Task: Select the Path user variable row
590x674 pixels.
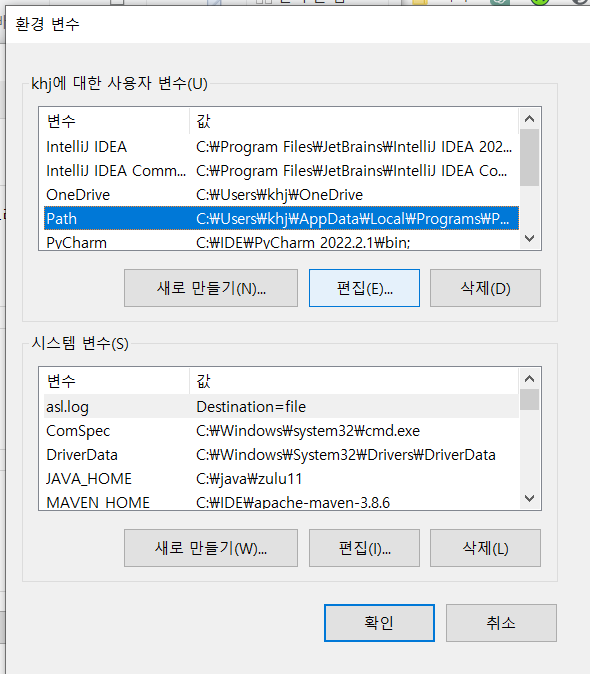Action: coord(281,219)
